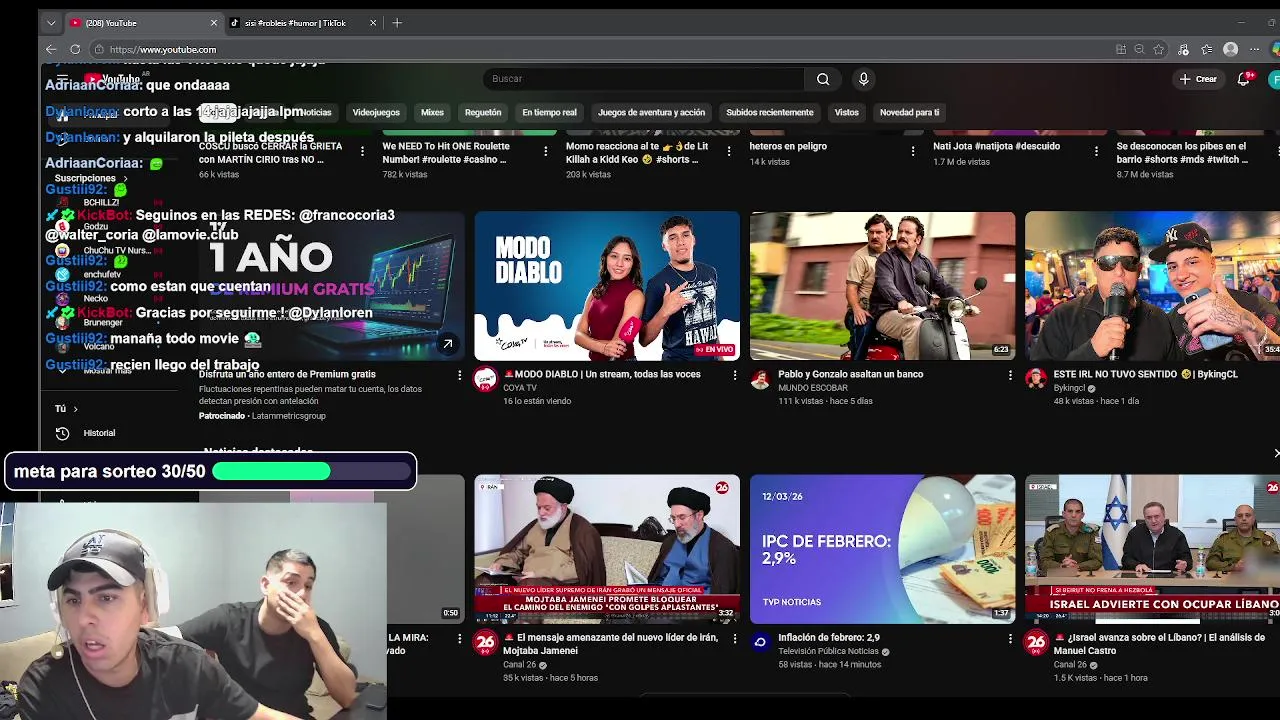Open options for the COSCU video
The width and height of the screenshot is (1280, 720).
click(x=362, y=151)
